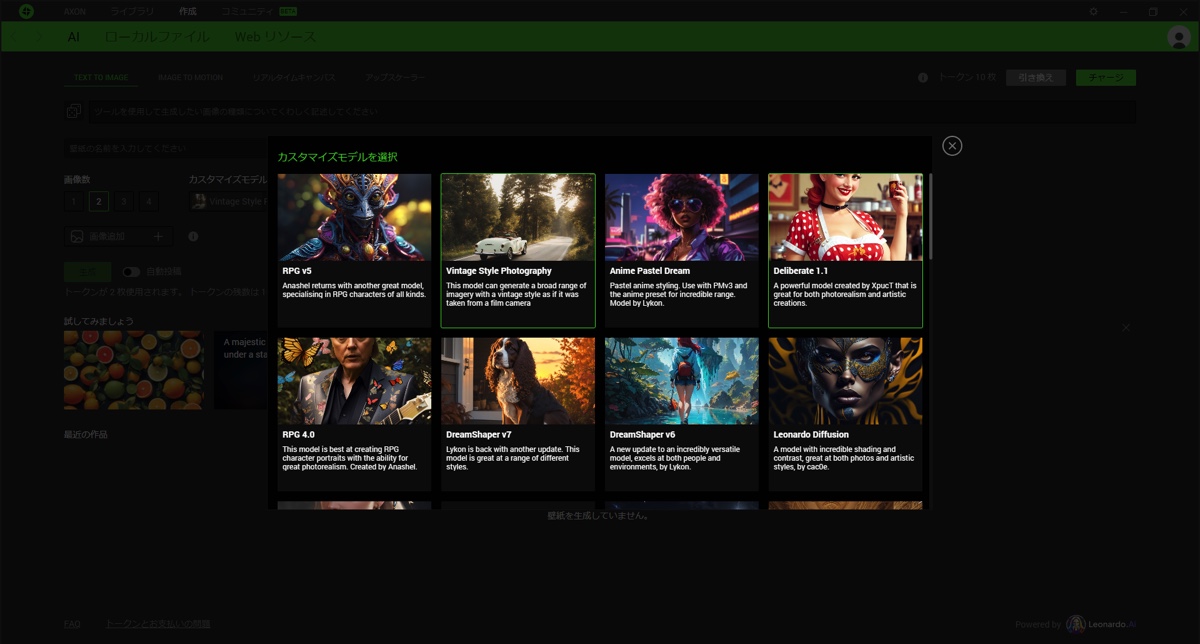This screenshot has width=1200, height=644.
Task: Click the random prompt dice icon
Action: point(74,111)
